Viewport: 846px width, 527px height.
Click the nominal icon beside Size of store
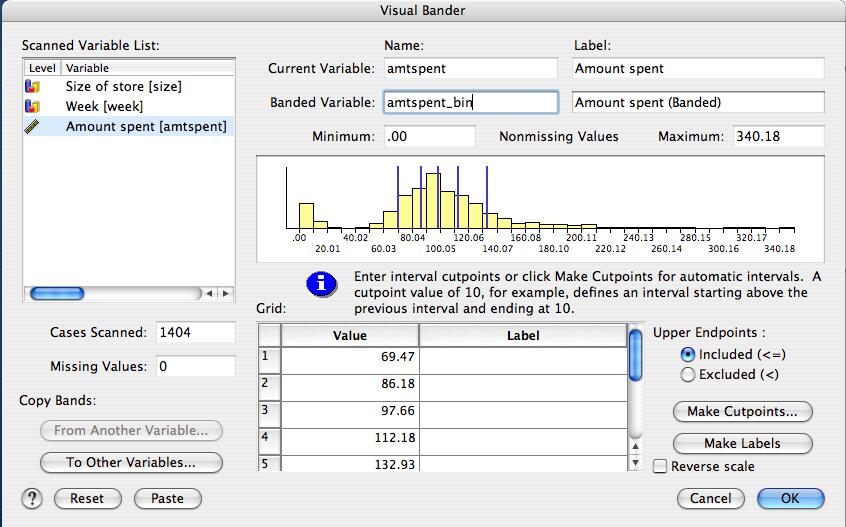pos(32,86)
